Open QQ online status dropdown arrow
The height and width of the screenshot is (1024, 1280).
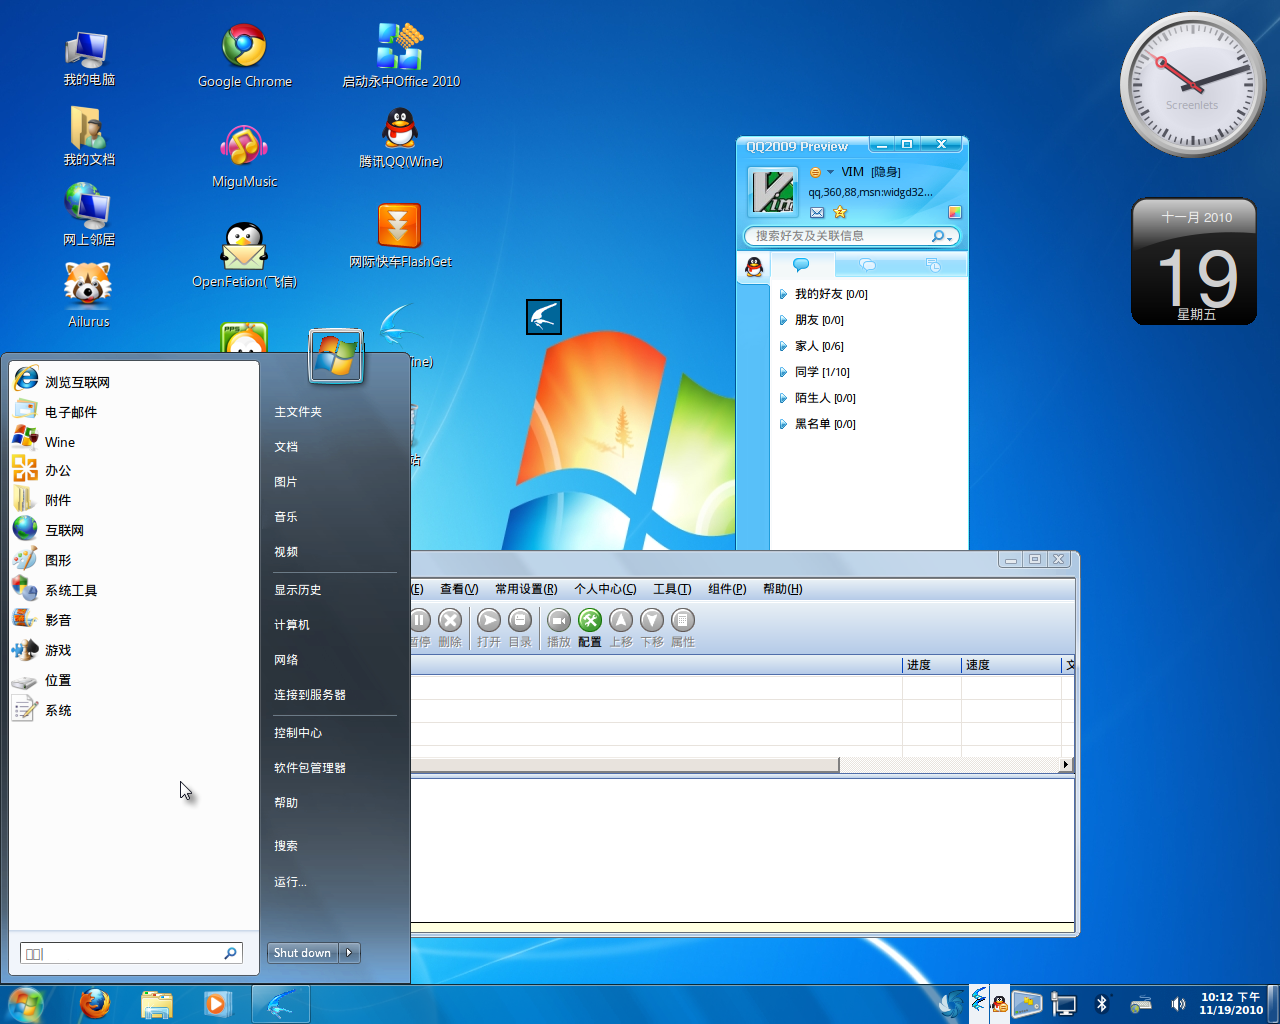click(x=830, y=172)
